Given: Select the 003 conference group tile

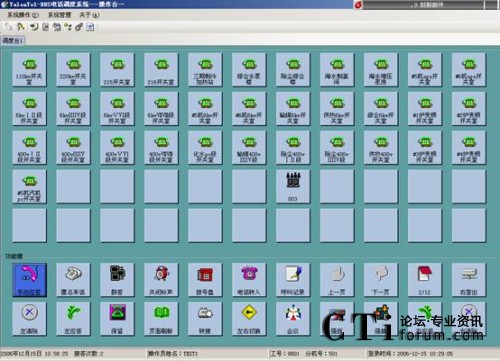Looking at the screenshot, I should click(x=293, y=186).
